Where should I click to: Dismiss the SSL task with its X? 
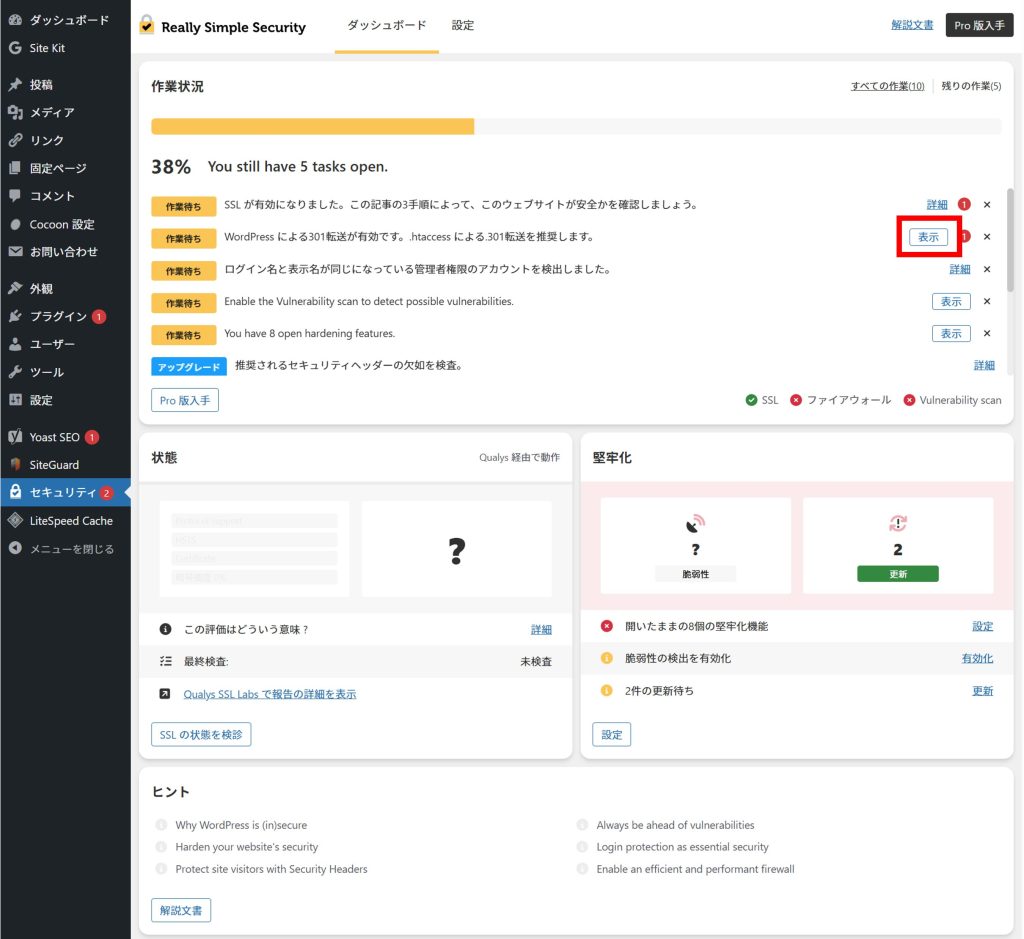pyautogui.click(x=987, y=205)
